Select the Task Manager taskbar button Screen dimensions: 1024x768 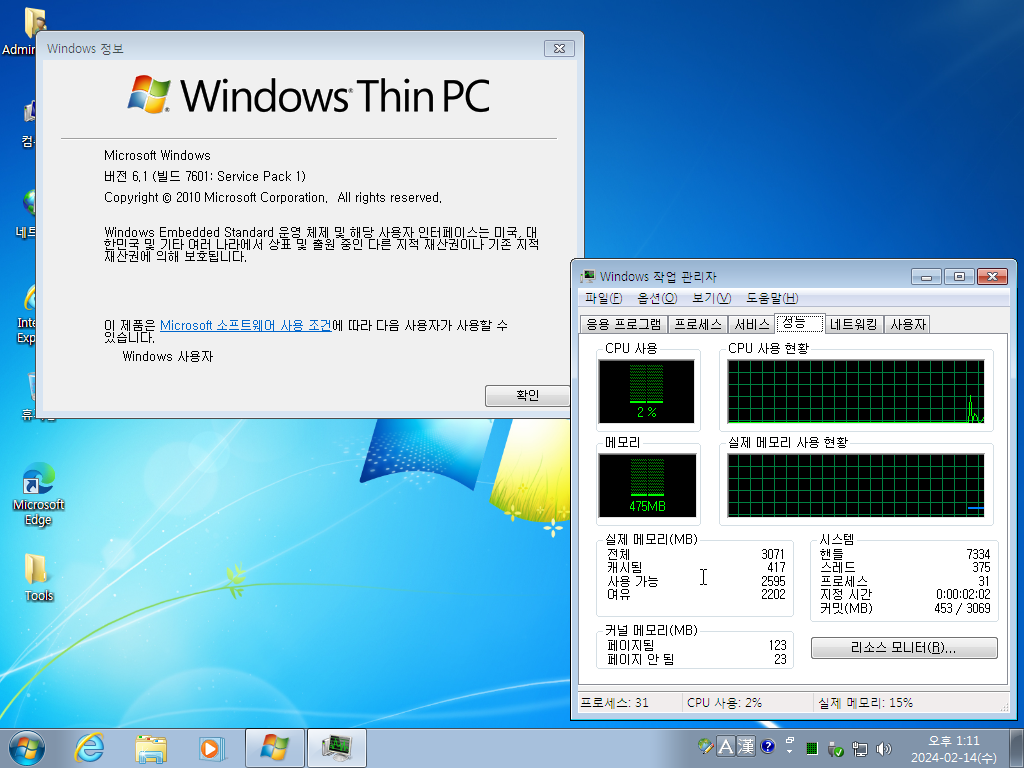(336, 748)
